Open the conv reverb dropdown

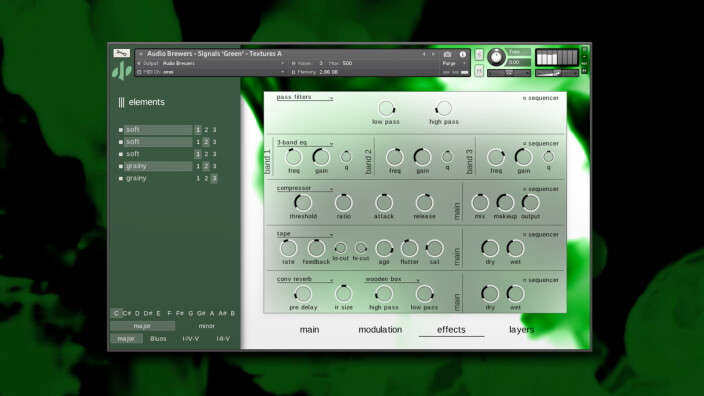point(305,279)
